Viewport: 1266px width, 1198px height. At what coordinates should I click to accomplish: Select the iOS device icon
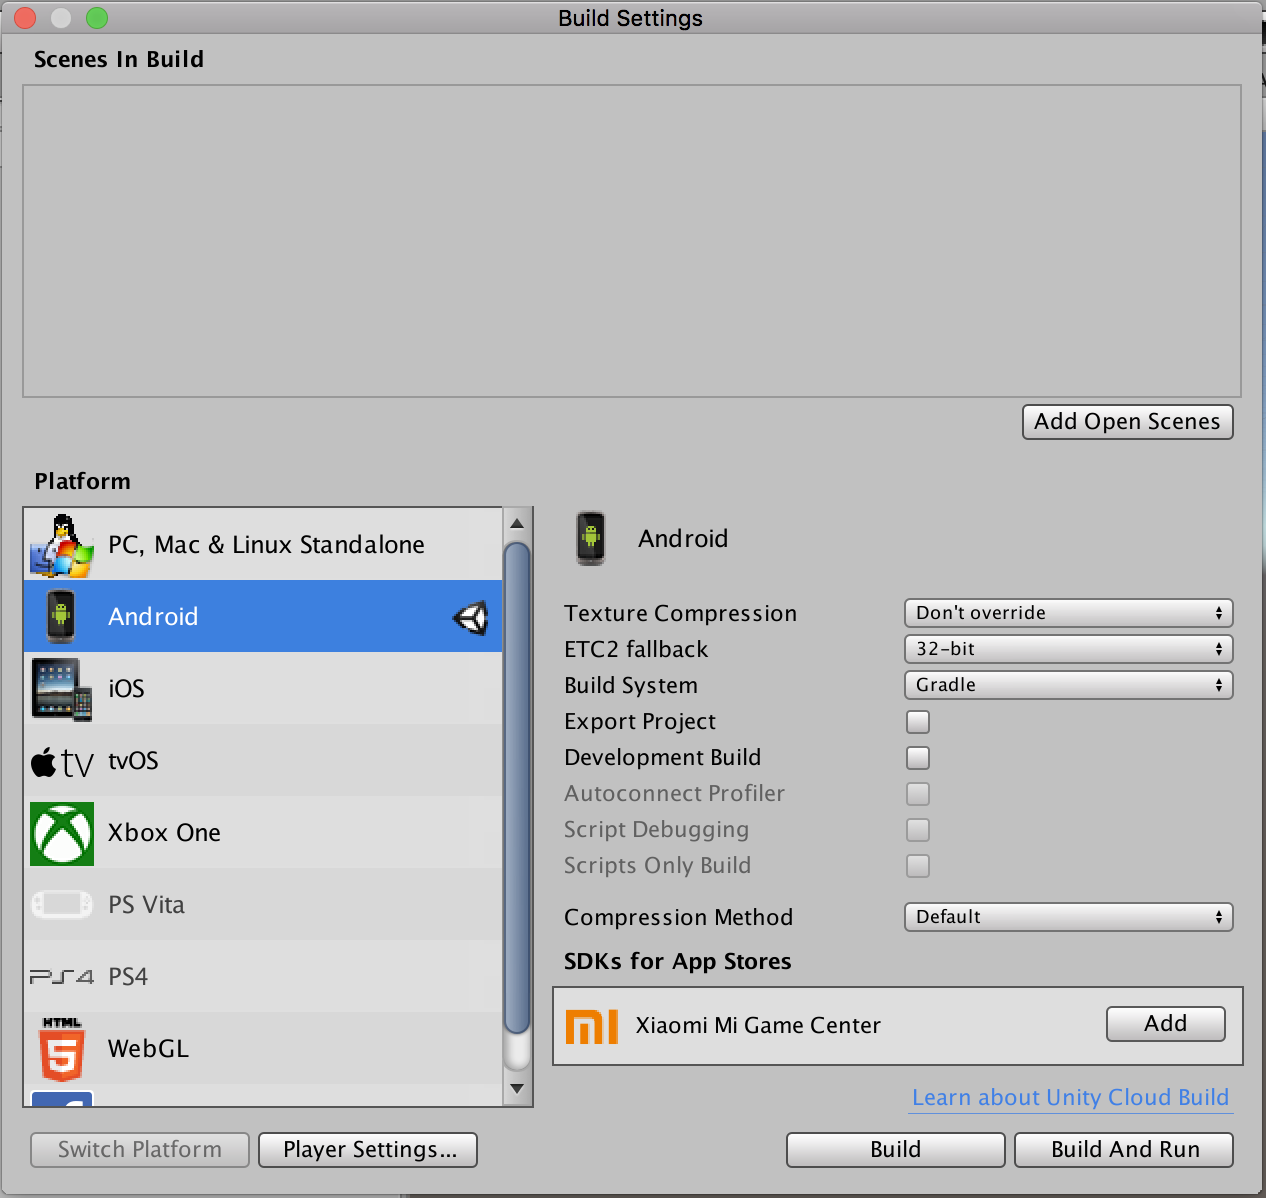[x=62, y=689]
